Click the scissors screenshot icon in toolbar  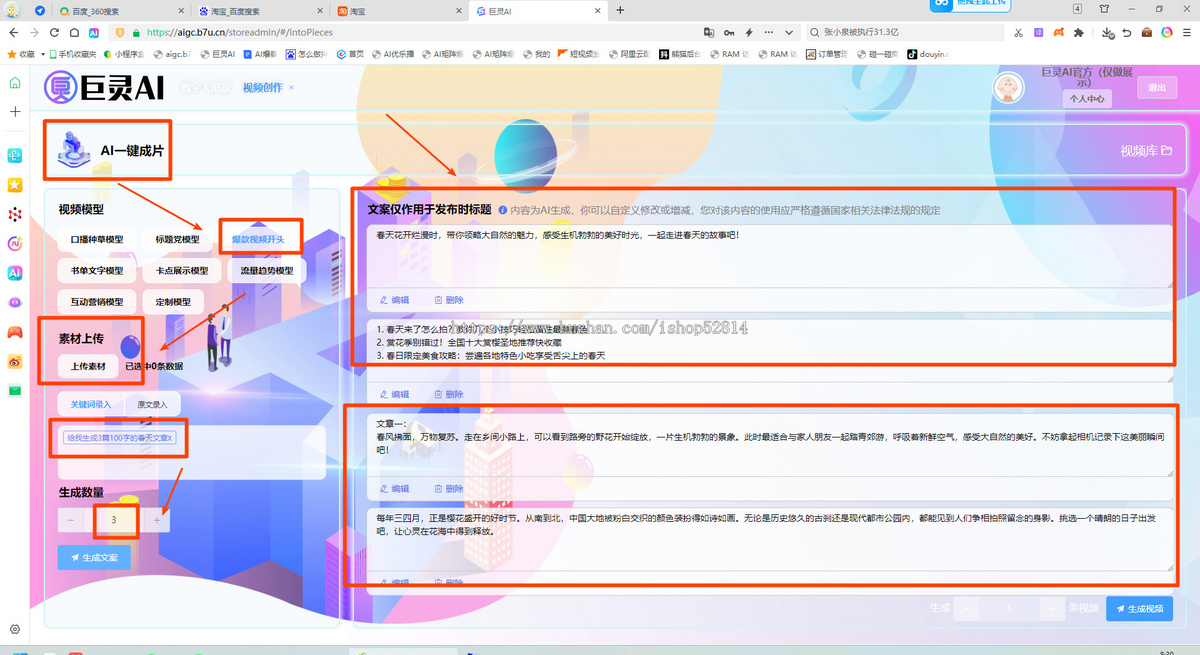1018,32
